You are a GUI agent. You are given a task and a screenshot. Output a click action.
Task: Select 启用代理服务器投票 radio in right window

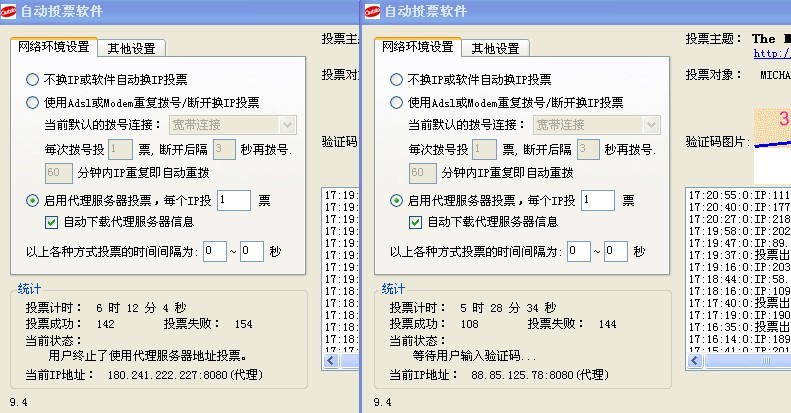click(x=397, y=201)
